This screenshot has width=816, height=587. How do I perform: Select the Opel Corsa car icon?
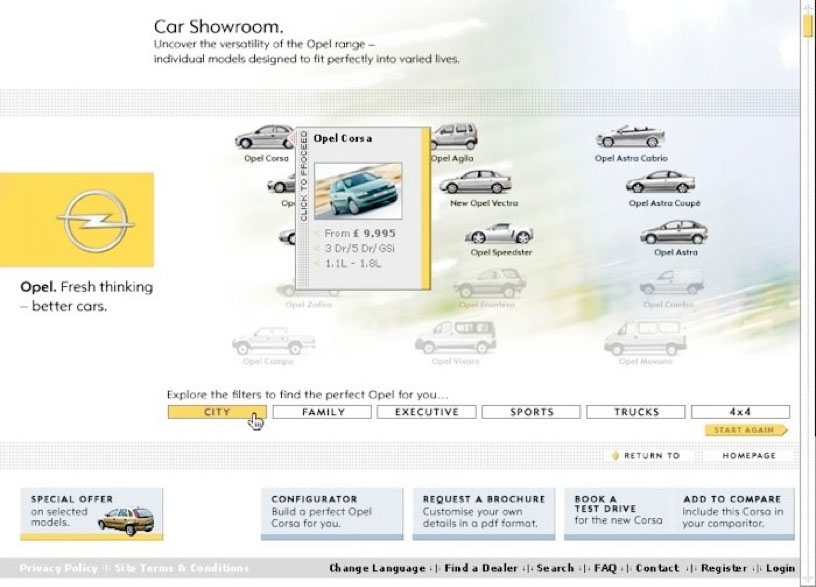point(264,137)
